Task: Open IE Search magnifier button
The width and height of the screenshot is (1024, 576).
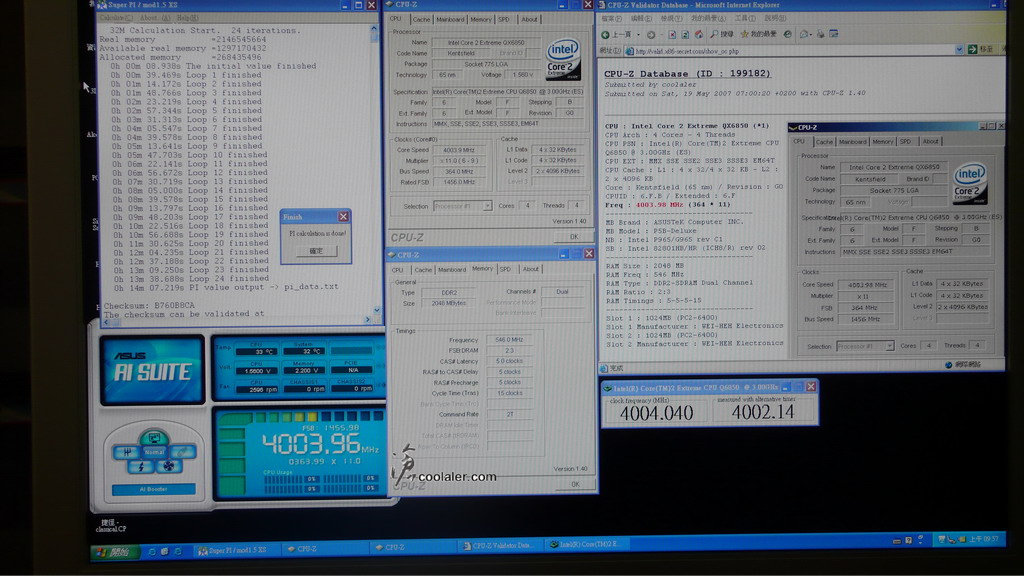Action: click(722, 35)
